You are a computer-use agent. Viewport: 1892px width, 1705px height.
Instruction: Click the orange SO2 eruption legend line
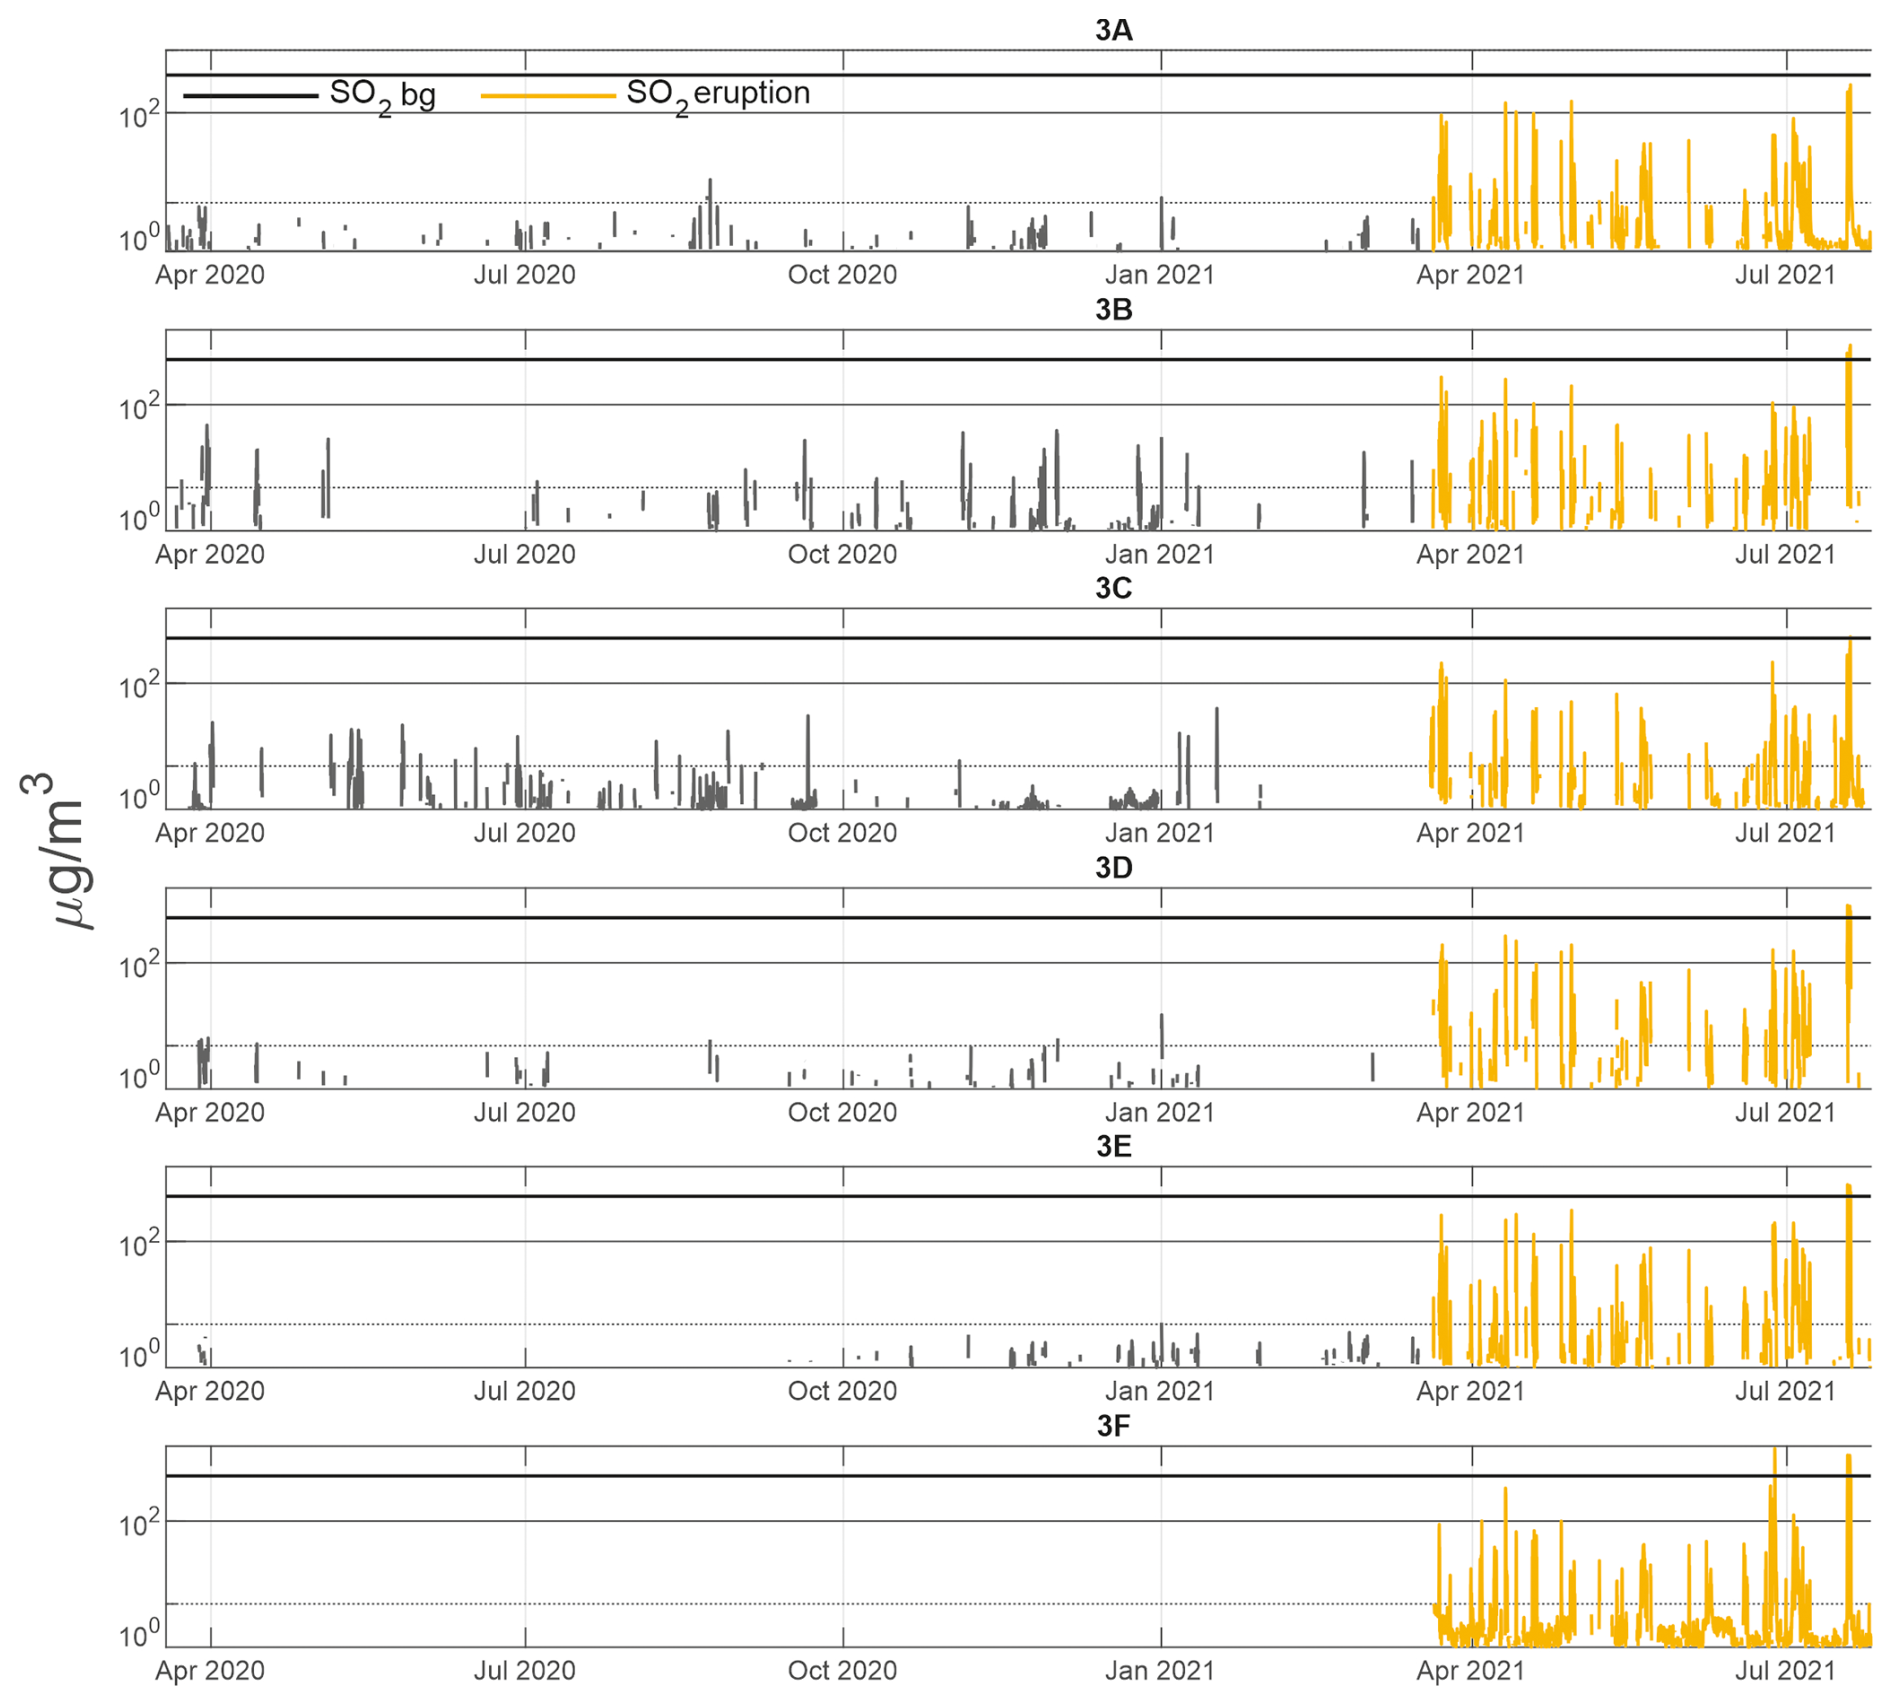(547, 96)
